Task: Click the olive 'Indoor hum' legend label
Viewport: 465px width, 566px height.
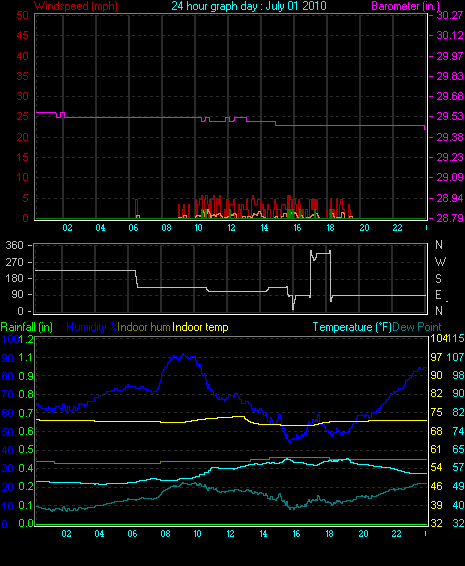Action: pyautogui.click(x=144, y=327)
